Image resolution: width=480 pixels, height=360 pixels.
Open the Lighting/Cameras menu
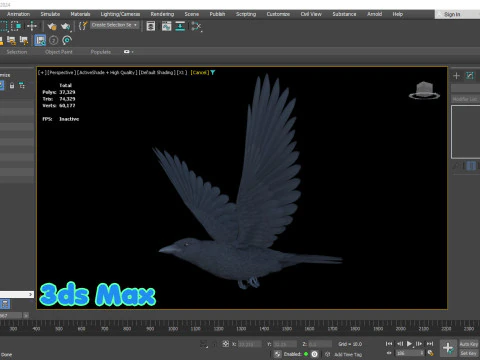[x=120, y=14]
